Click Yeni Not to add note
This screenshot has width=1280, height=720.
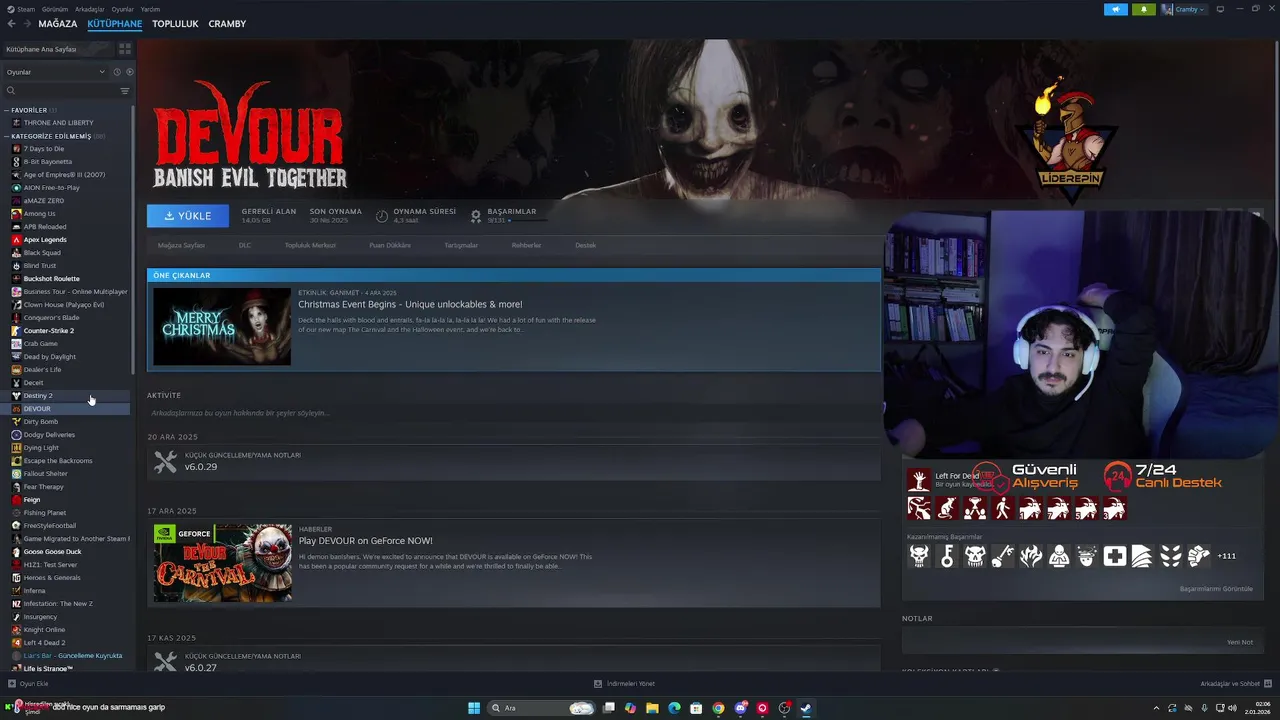pyautogui.click(x=1240, y=642)
